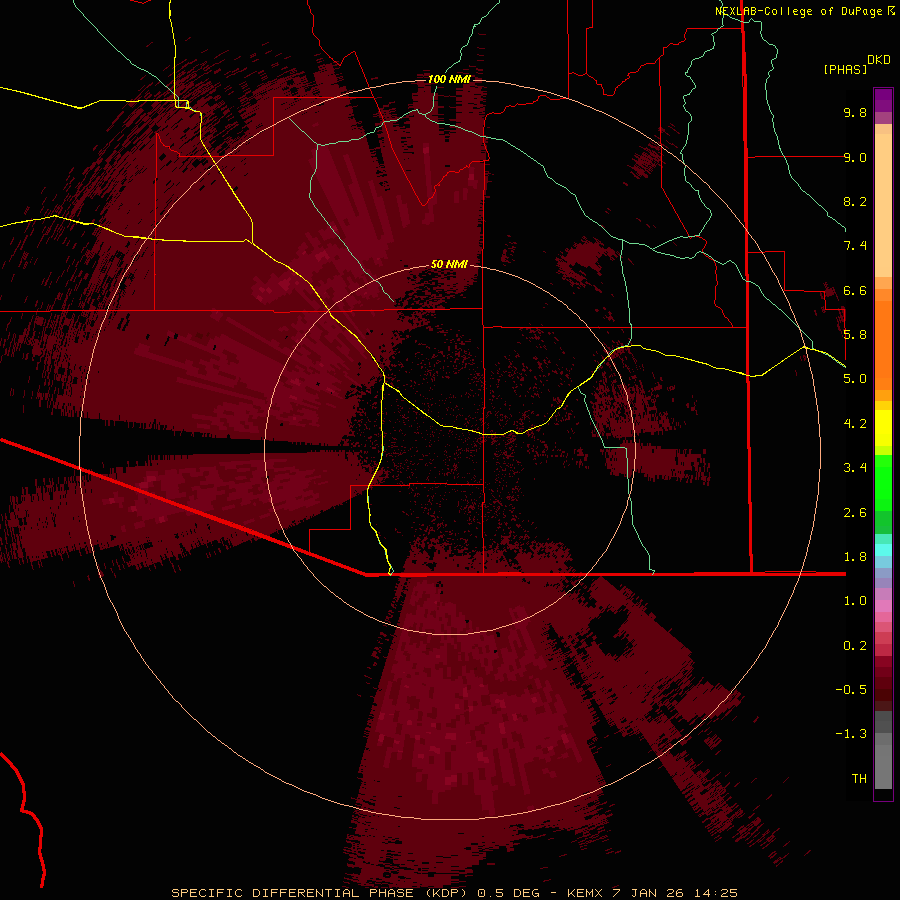The width and height of the screenshot is (900, 900).
Task: Click the 2.6 scale value
Action: click(855, 513)
